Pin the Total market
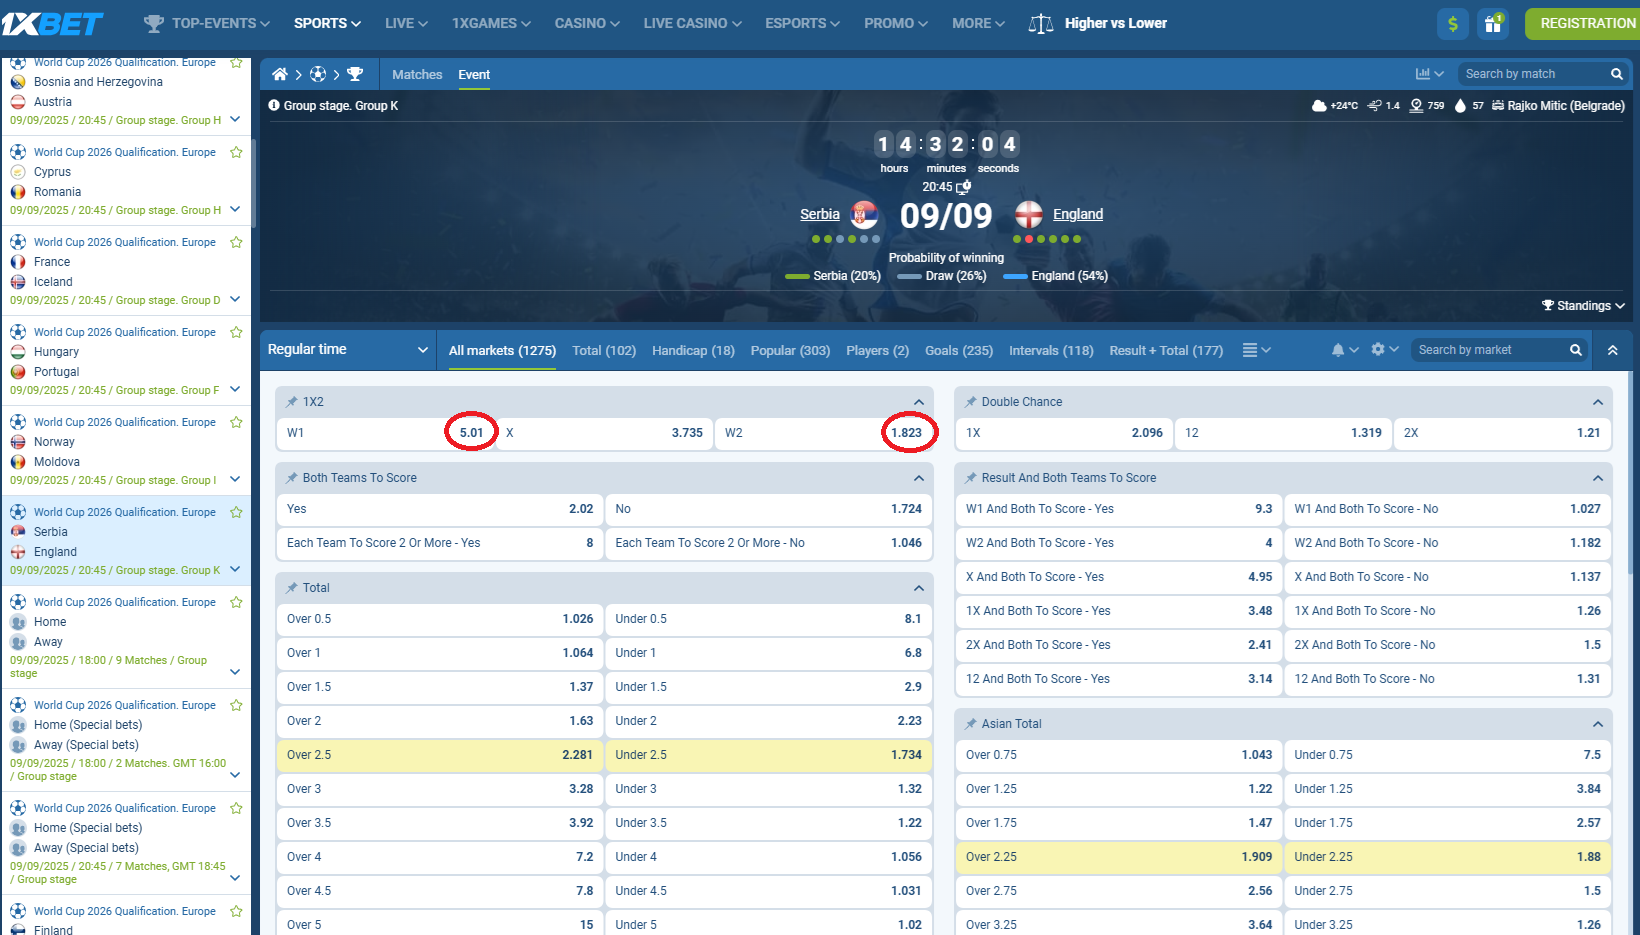This screenshot has height=935, width=1640. [292, 588]
